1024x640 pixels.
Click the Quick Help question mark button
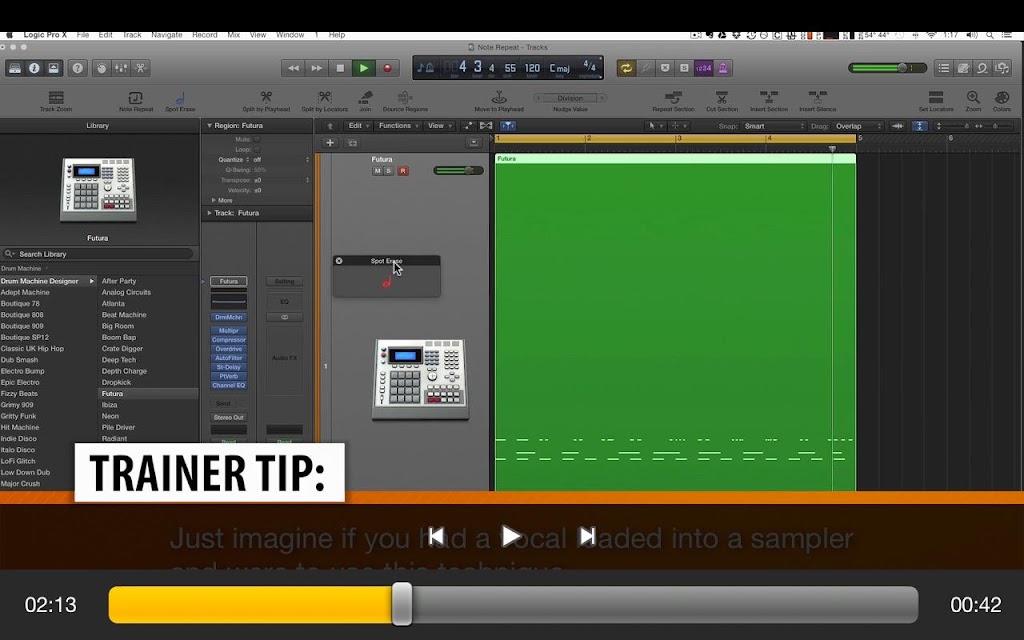click(x=78, y=68)
